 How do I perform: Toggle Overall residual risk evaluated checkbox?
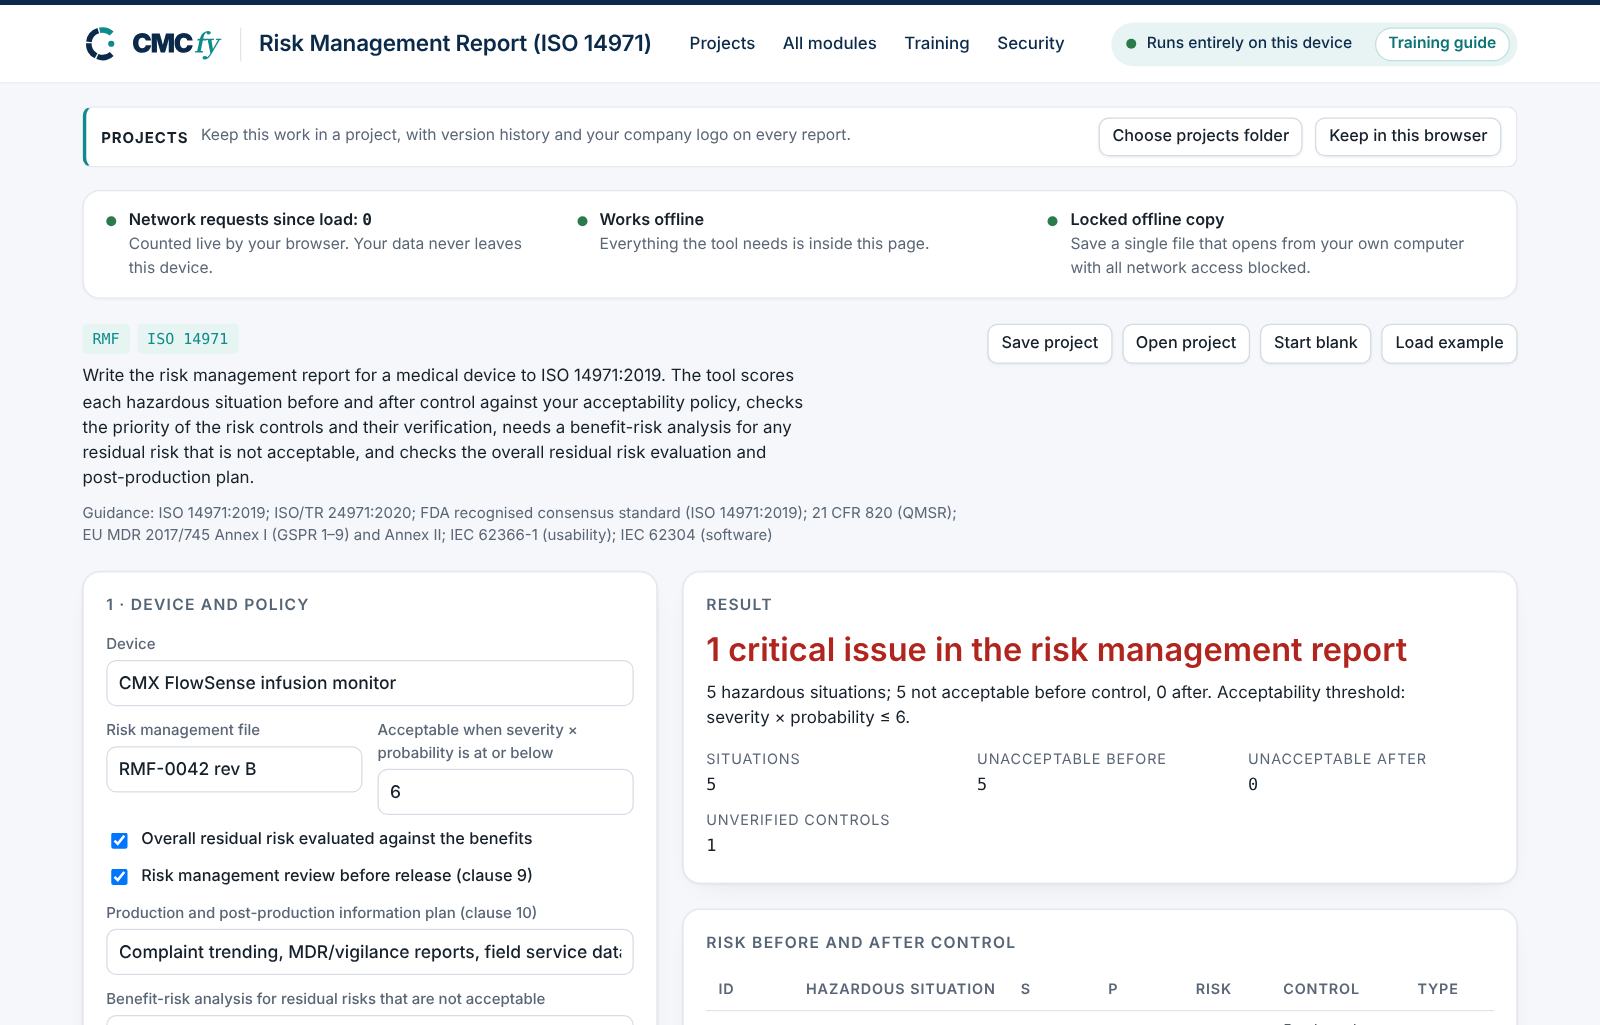(x=119, y=840)
